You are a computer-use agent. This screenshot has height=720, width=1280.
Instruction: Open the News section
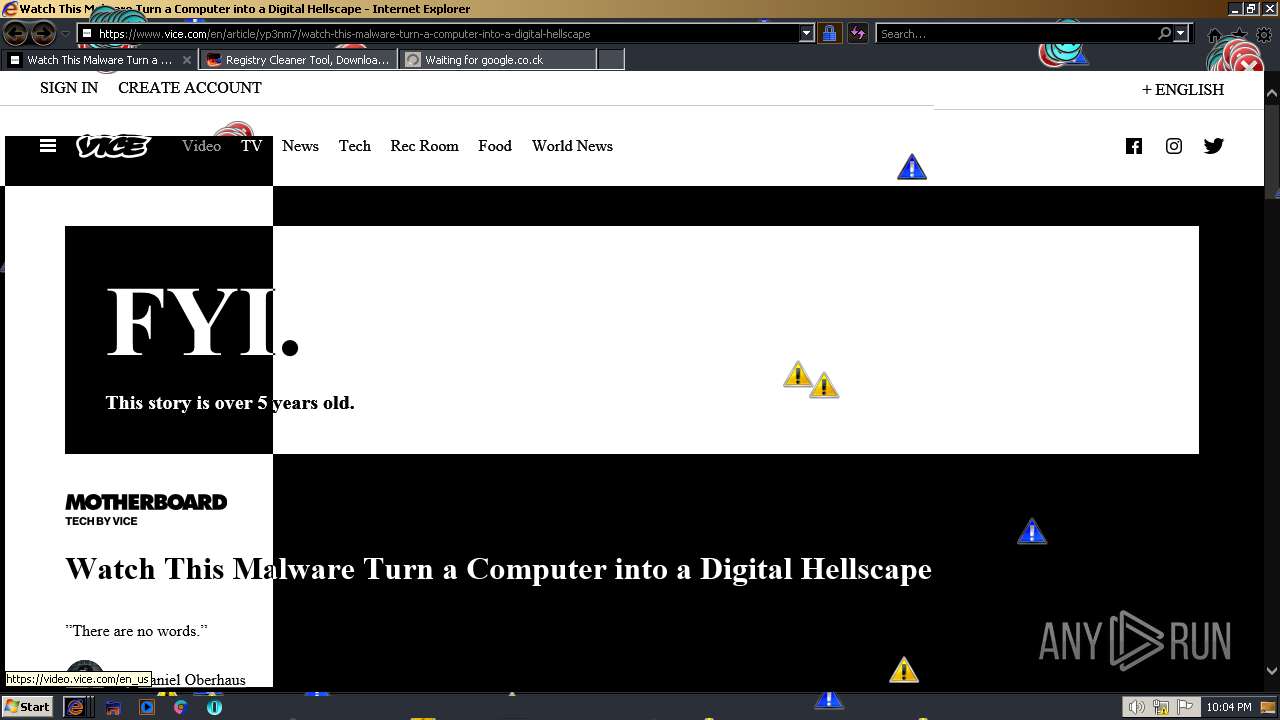(300, 146)
